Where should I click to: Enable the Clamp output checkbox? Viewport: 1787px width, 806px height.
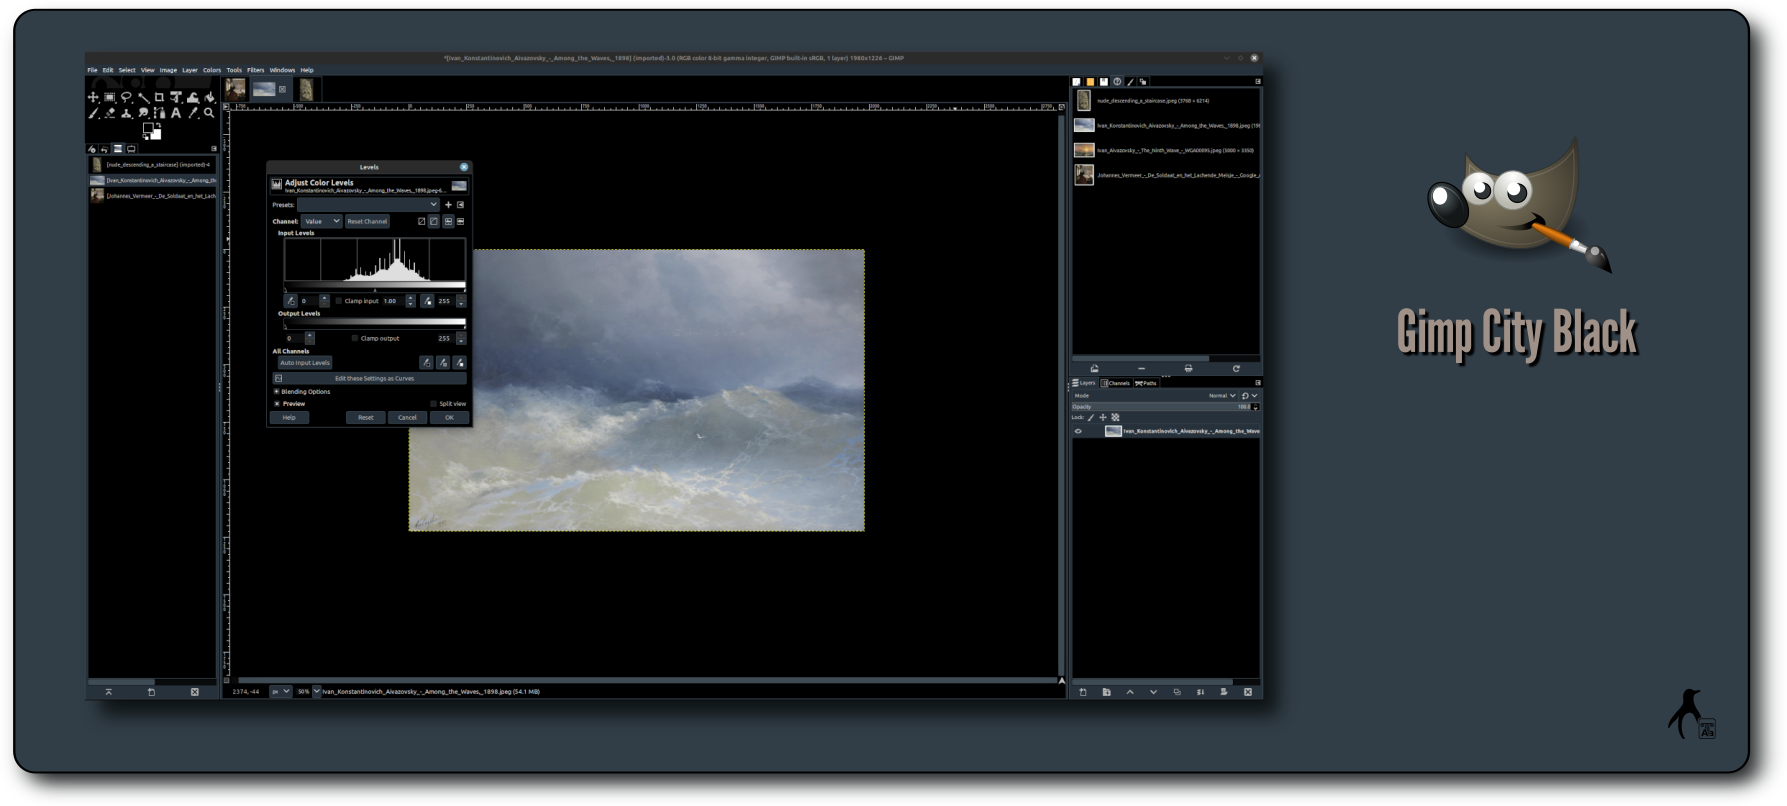[355, 338]
